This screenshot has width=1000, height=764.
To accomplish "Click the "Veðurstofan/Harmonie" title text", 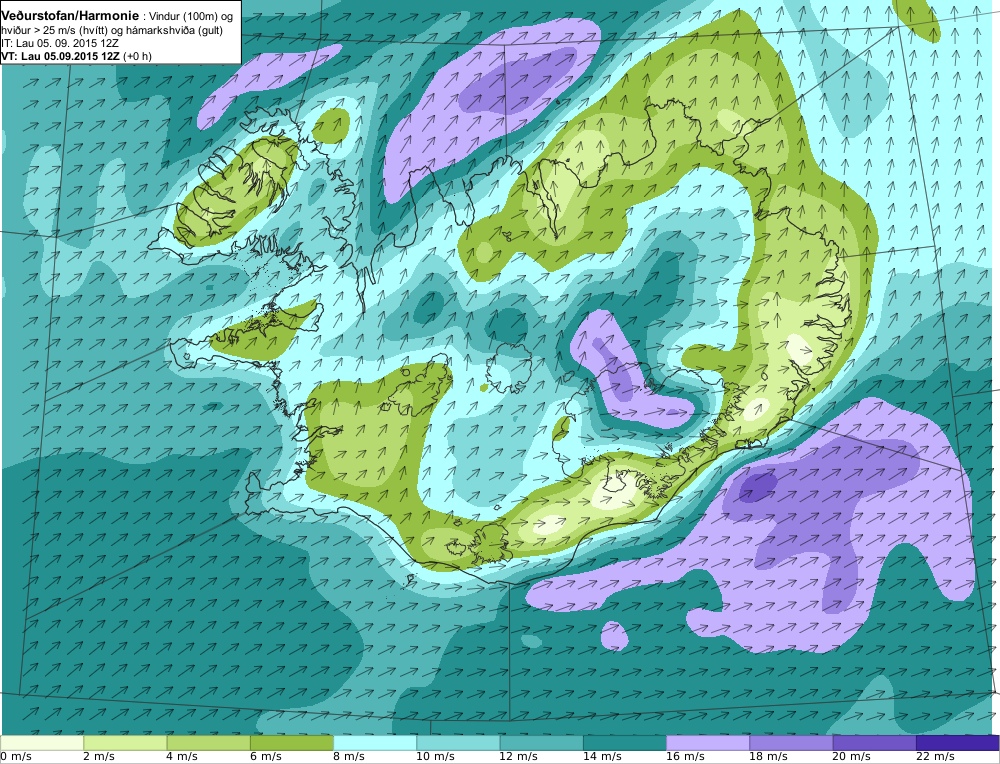I will (69, 16).
